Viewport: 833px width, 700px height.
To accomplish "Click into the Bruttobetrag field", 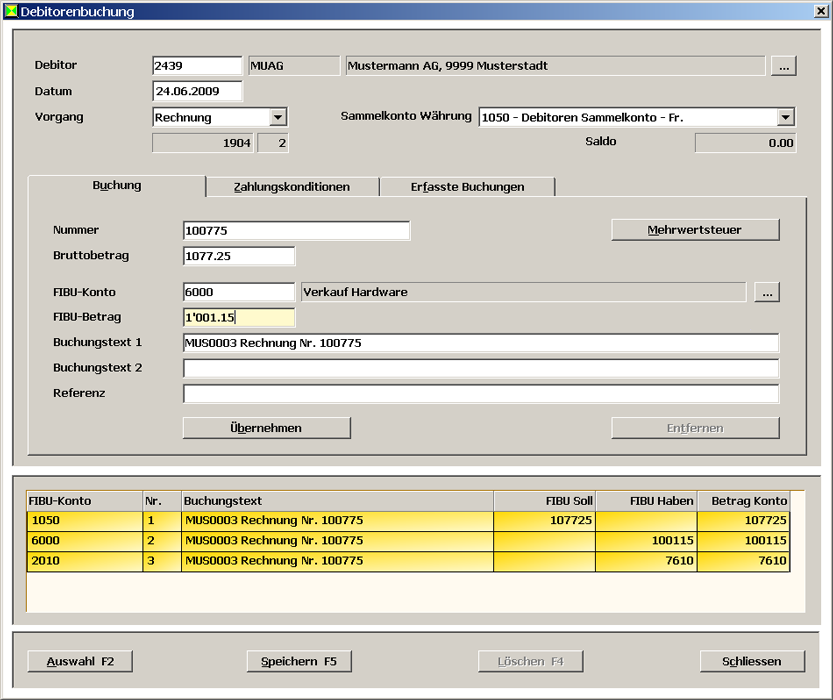I will tap(239, 256).
